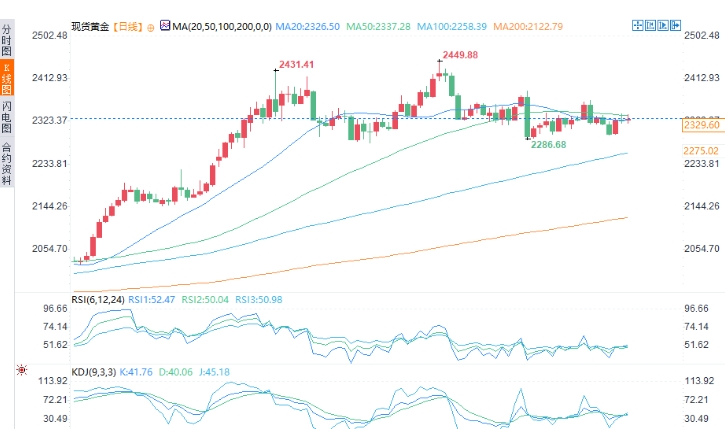Open the 合约资料 tab
Image resolution: width=725 pixels, height=429 pixels.
coord(6,163)
